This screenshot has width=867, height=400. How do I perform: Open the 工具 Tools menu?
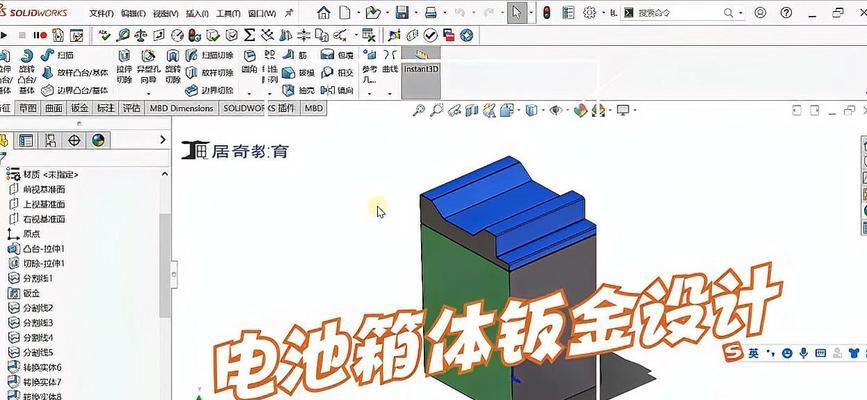[228, 13]
